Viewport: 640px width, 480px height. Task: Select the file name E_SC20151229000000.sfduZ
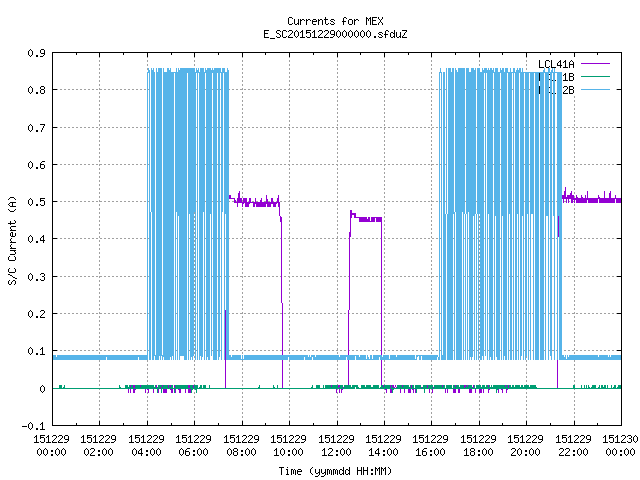(x=335, y=34)
